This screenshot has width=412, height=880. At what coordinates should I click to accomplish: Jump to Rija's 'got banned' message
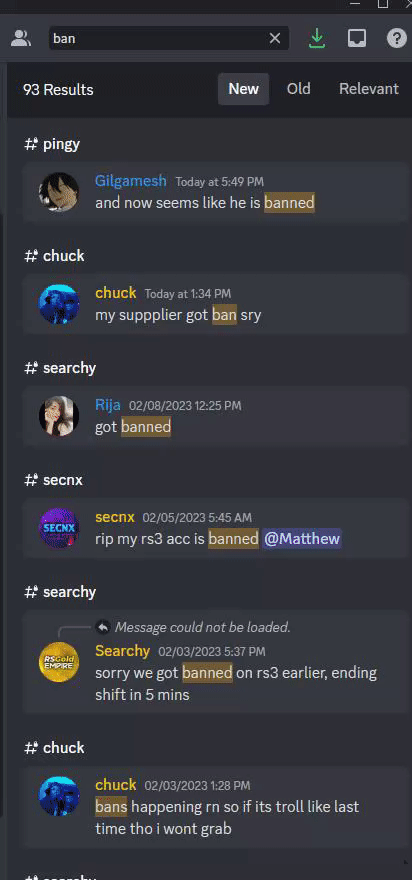pos(216,416)
